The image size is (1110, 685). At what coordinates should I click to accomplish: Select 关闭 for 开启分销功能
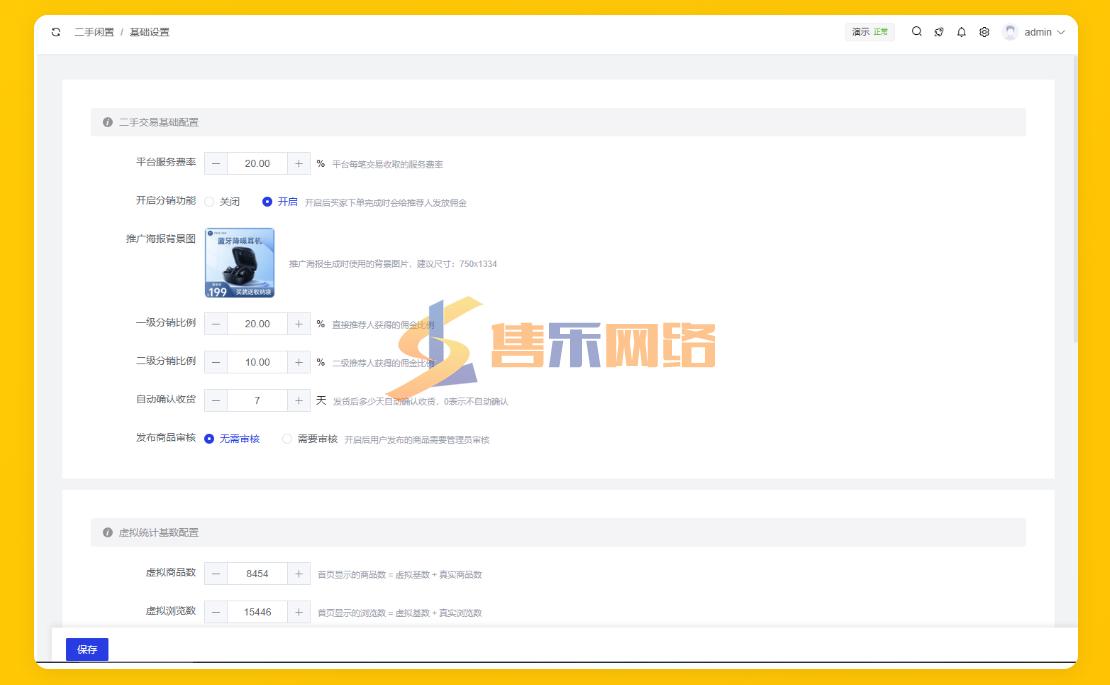(210, 202)
